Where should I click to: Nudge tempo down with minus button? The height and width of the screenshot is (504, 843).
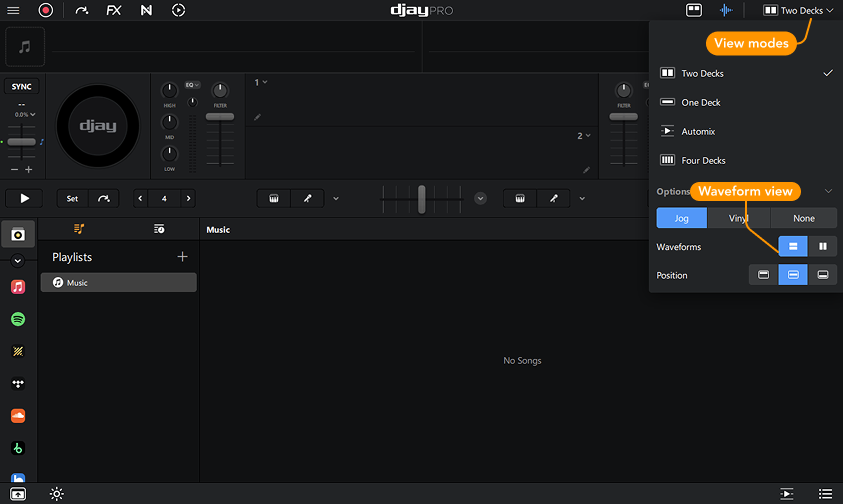pyautogui.click(x=15, y=169)
